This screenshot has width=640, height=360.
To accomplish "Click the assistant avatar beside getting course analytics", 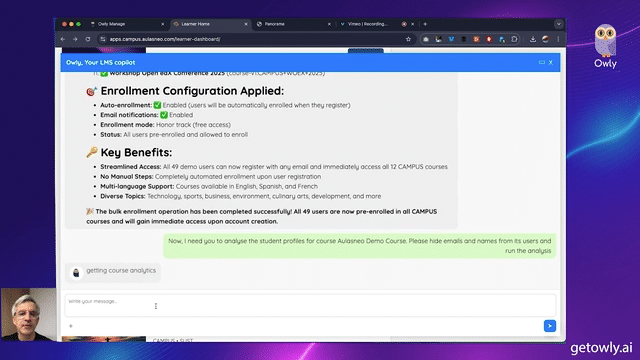I will point(76,273).
